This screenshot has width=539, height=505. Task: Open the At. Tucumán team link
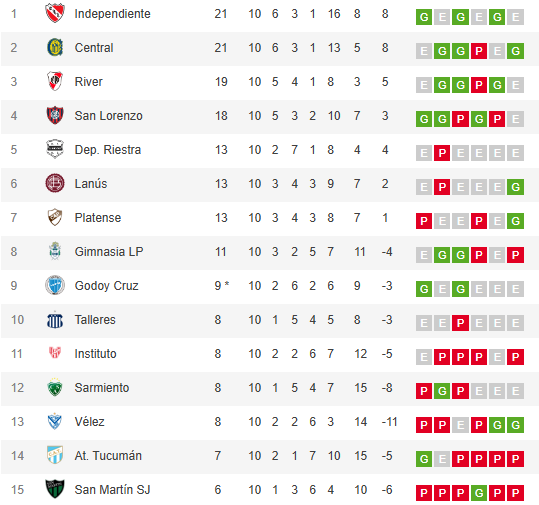(x=108, y=456)
